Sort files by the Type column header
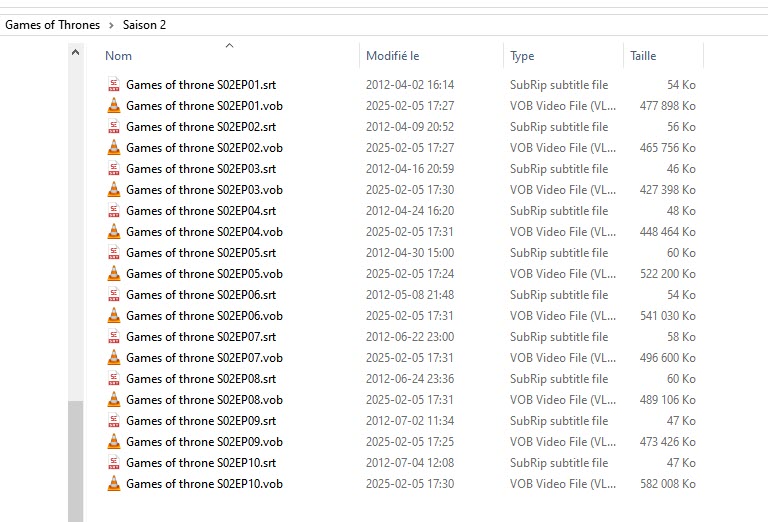The width and height of the screenshot is (768, 522). coord(522,56)
